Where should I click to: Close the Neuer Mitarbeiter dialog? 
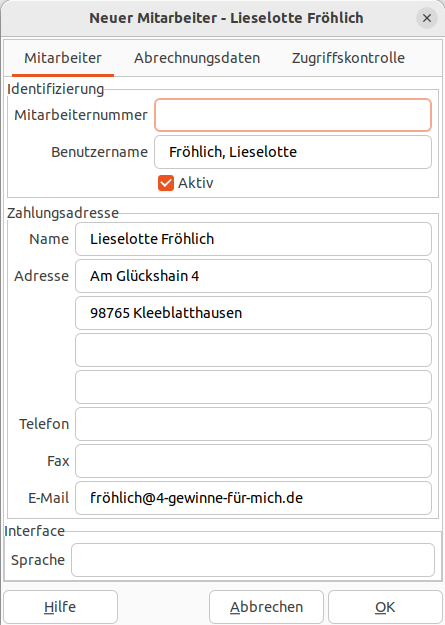(x=427, y=18)
